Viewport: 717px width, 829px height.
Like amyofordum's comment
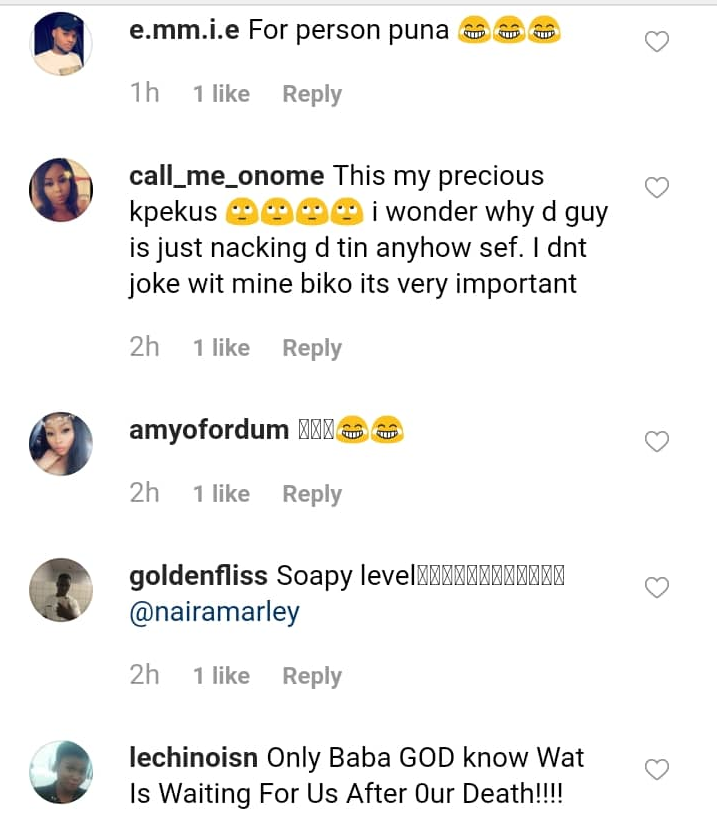click(x=656, y=442)
